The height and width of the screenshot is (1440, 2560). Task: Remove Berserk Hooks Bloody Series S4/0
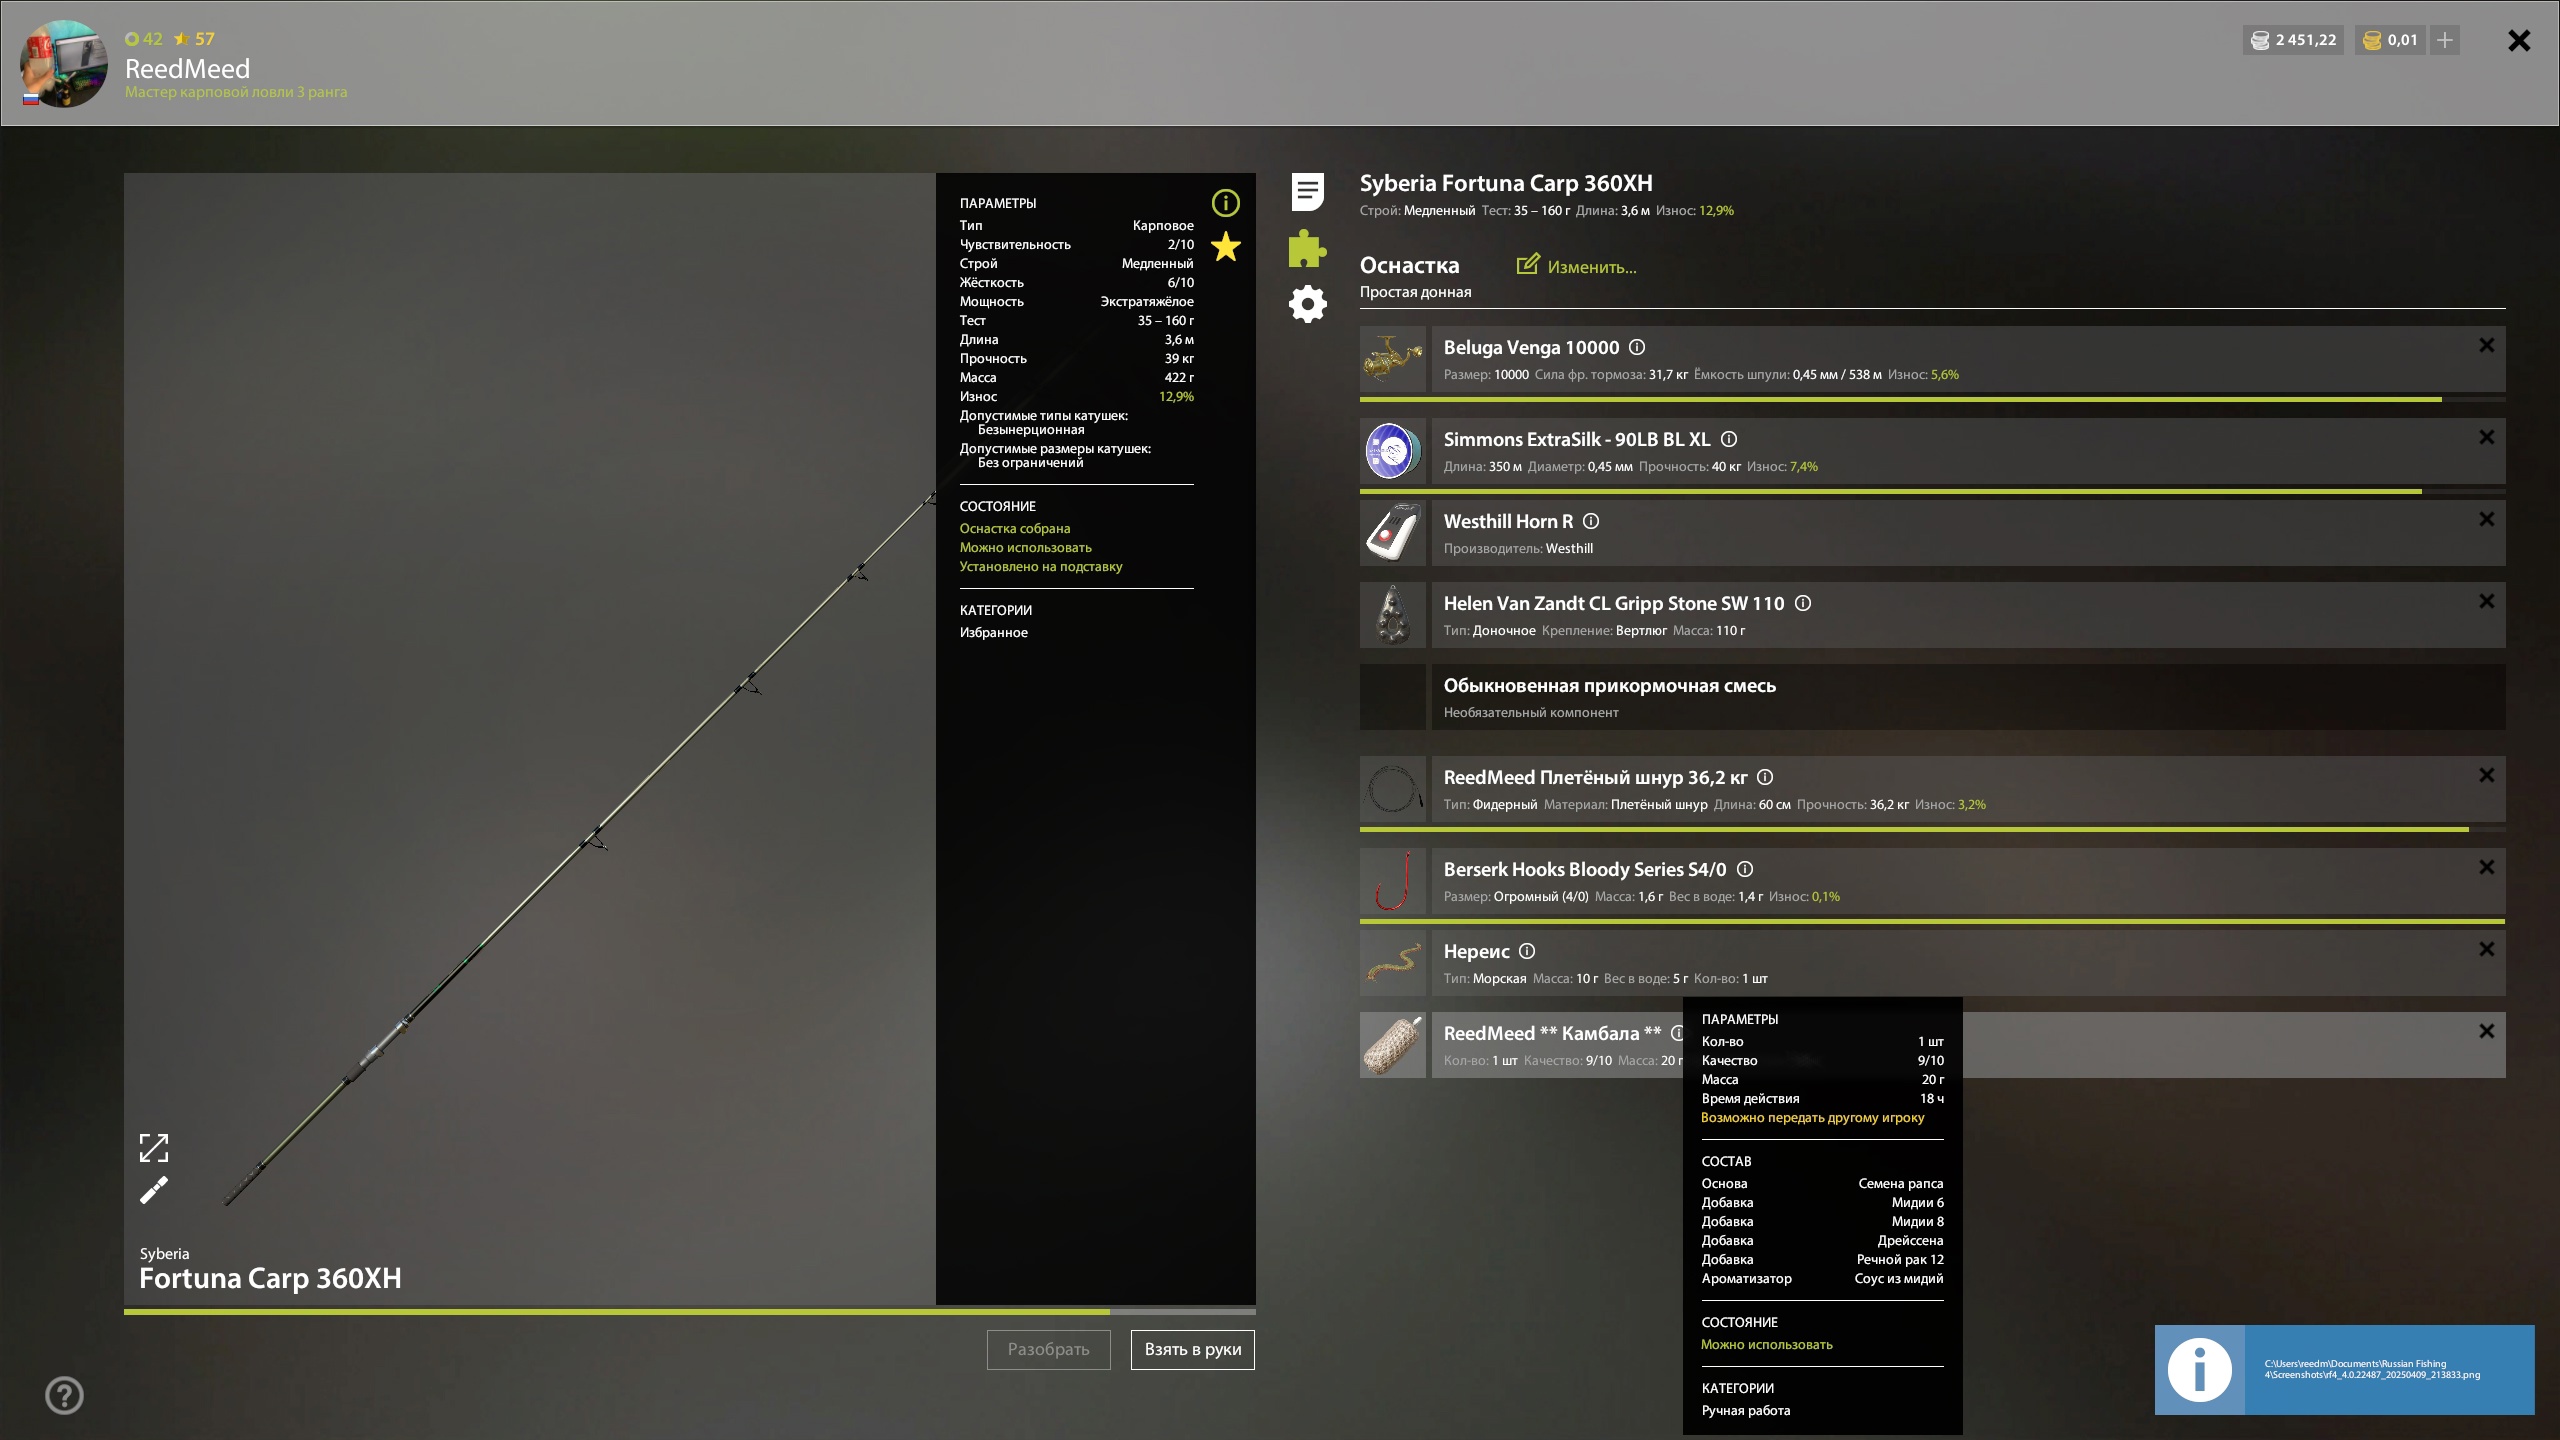point(2486,867)
